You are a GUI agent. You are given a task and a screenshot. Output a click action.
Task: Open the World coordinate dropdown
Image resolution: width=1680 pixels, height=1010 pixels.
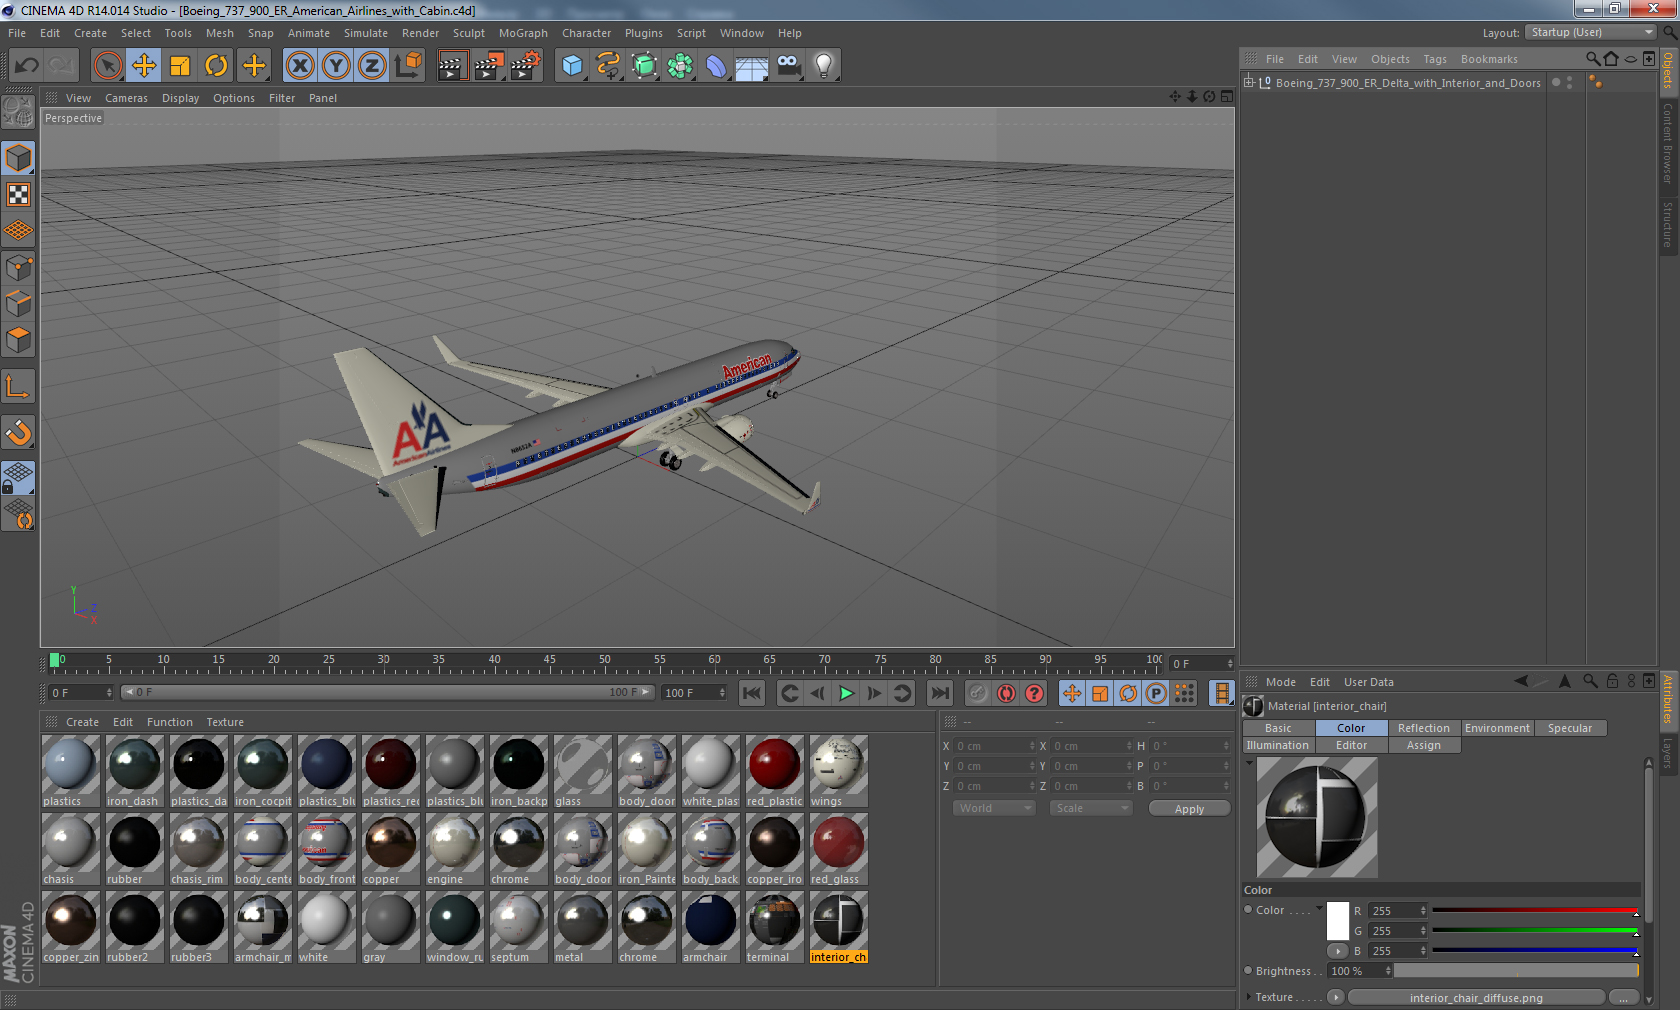pyautogui.click(x=994, y=808)
